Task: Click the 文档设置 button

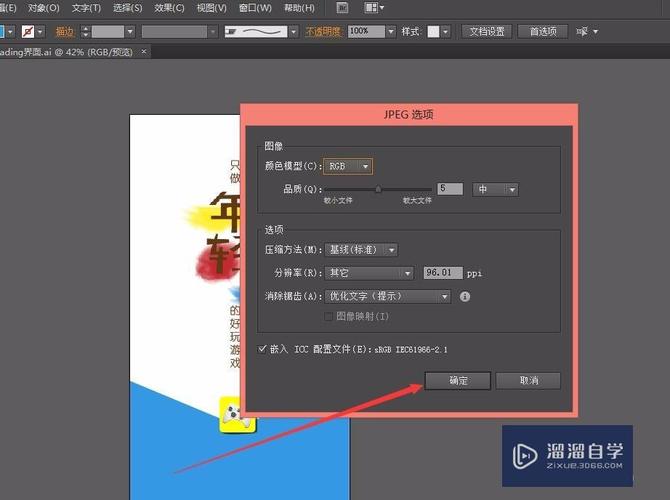Action: pos(487,31)
